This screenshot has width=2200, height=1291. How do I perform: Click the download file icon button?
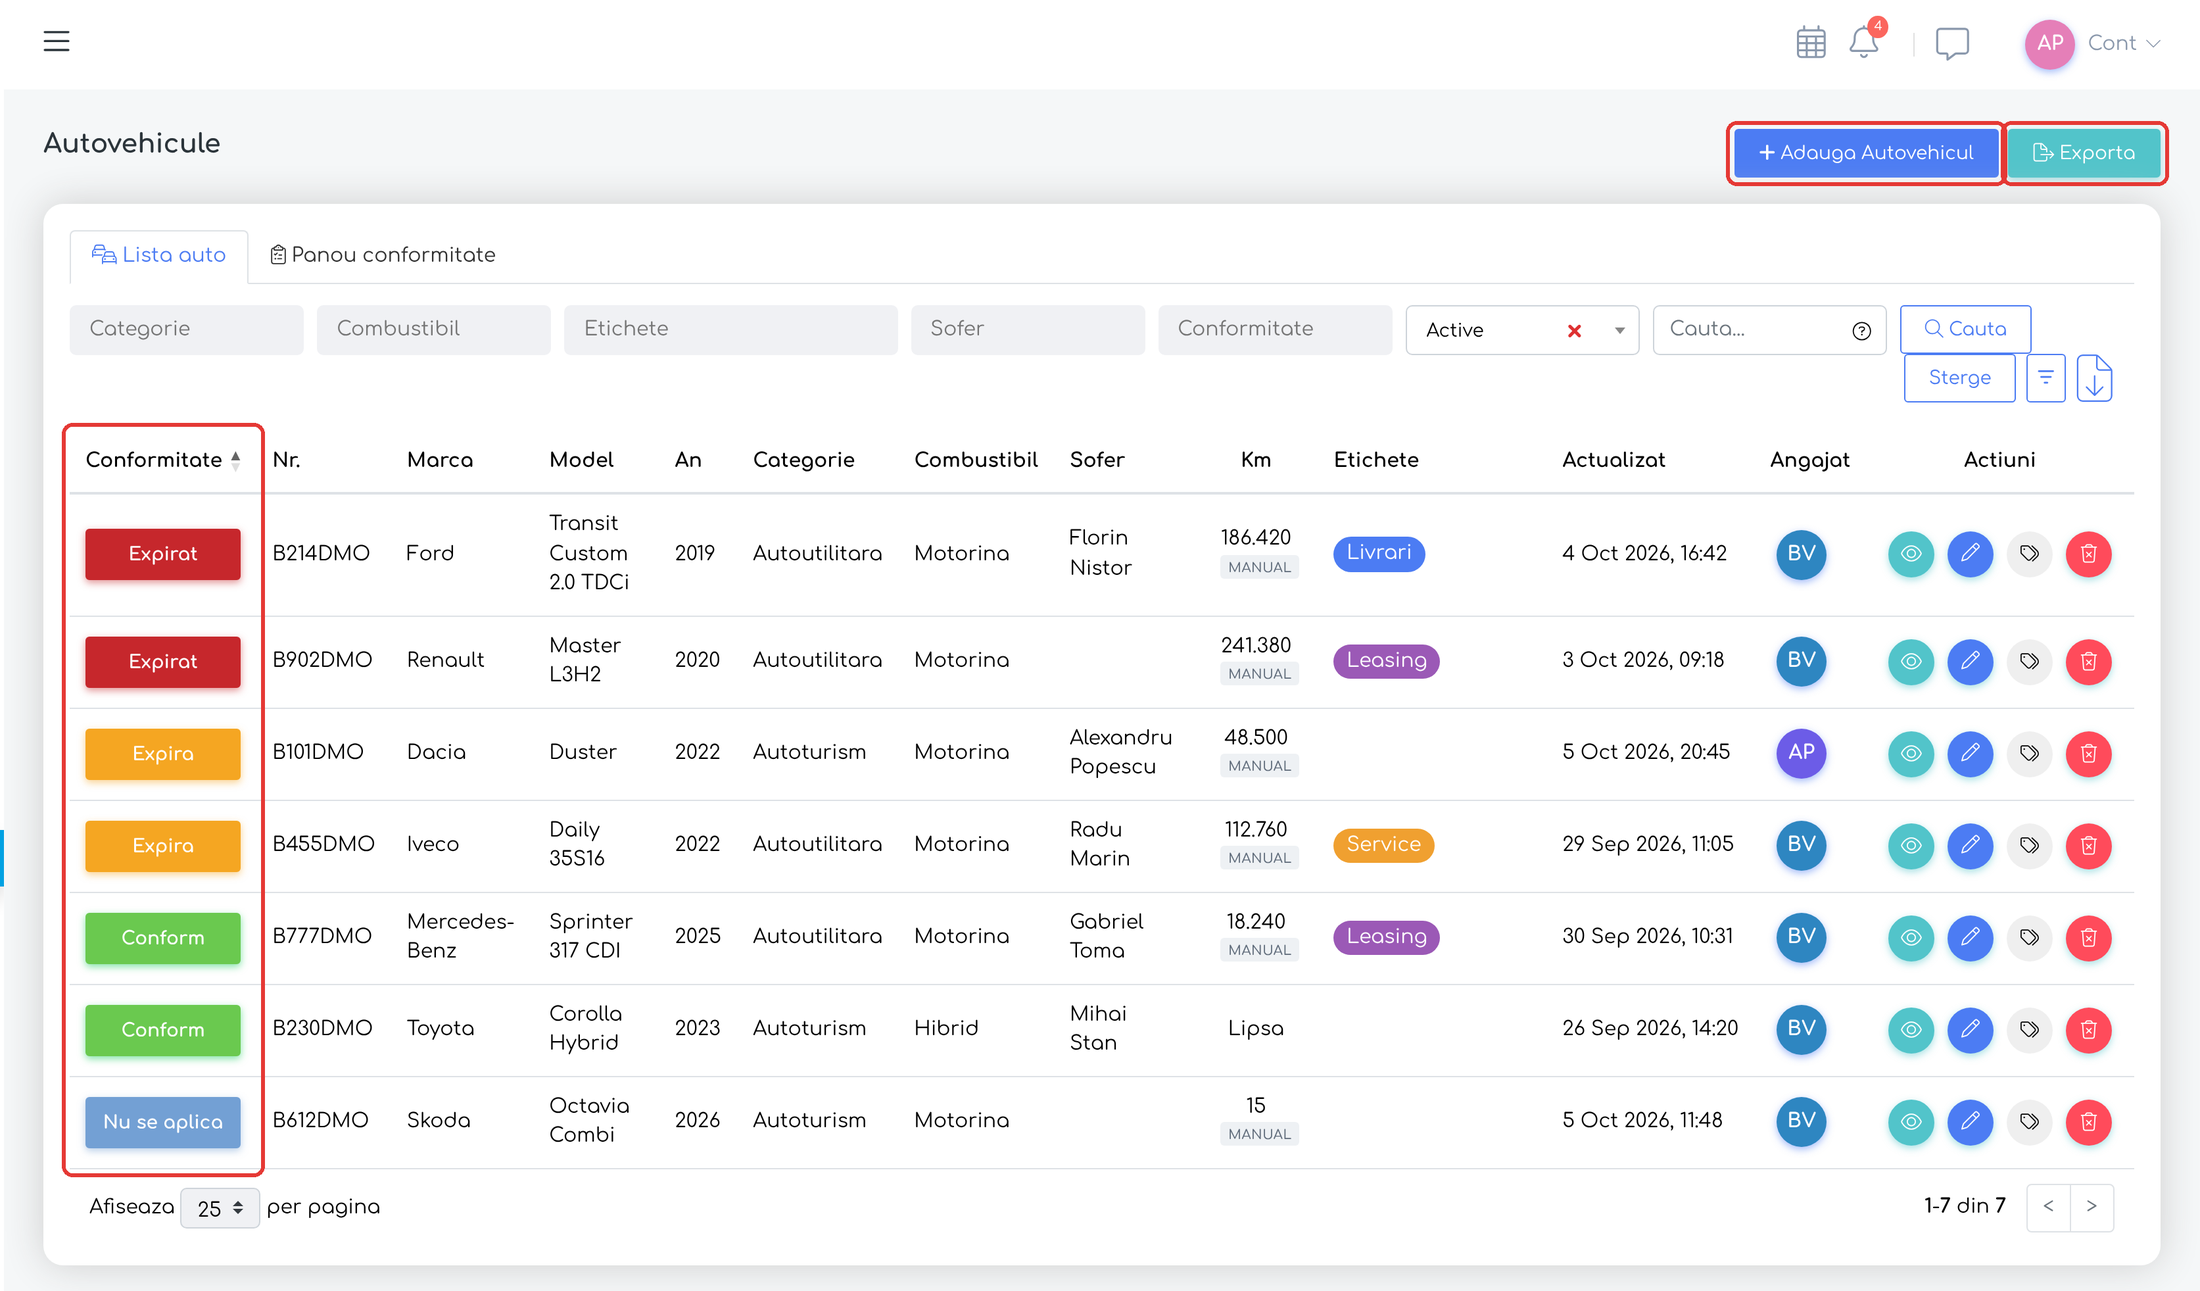click(2094, 378)
